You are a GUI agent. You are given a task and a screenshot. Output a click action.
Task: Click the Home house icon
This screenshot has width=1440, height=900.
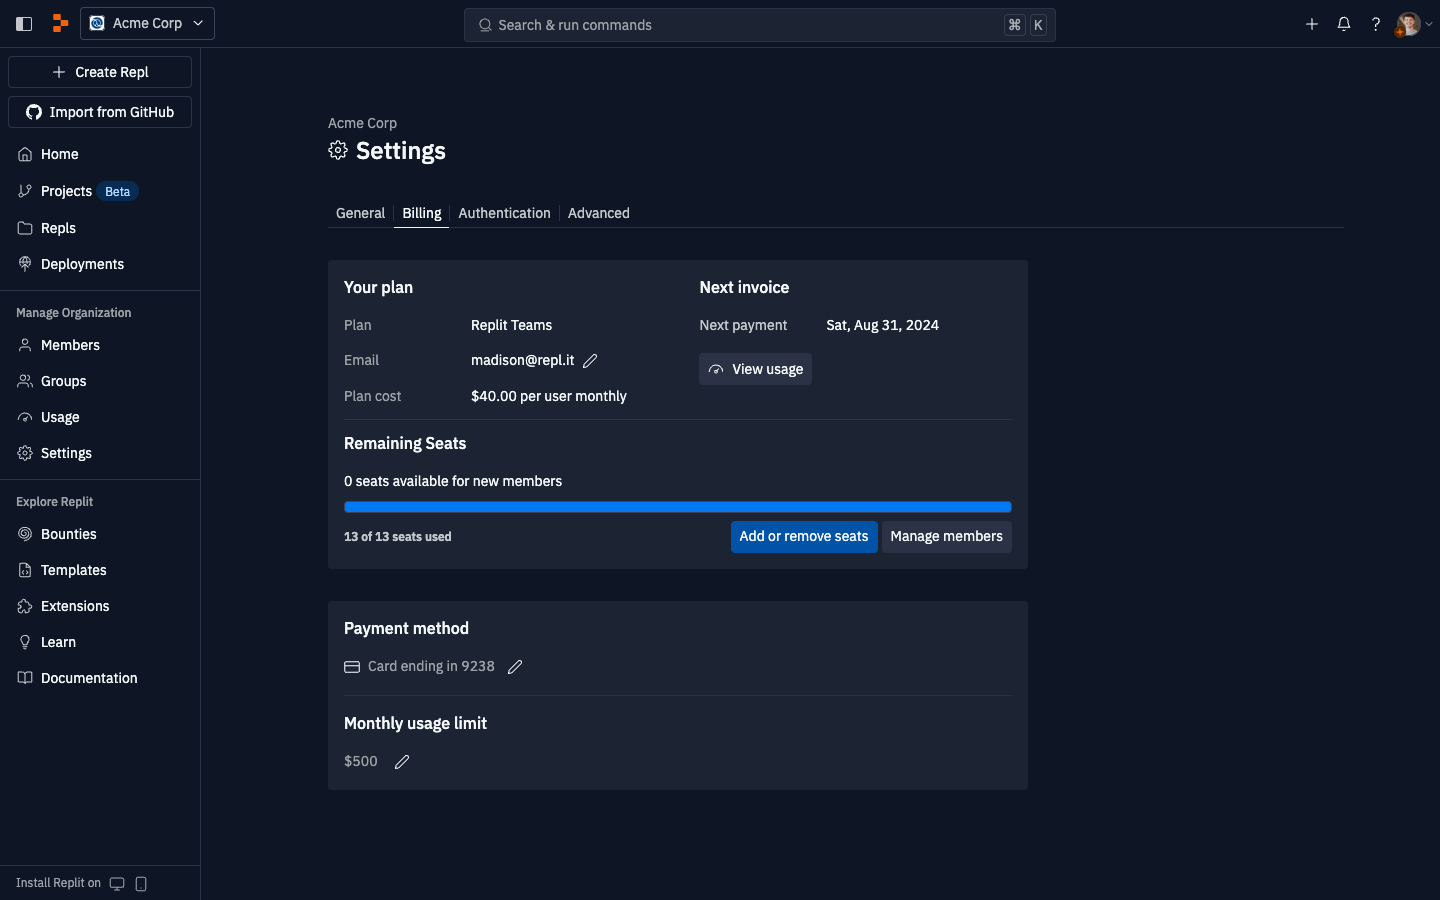point(25,154)
